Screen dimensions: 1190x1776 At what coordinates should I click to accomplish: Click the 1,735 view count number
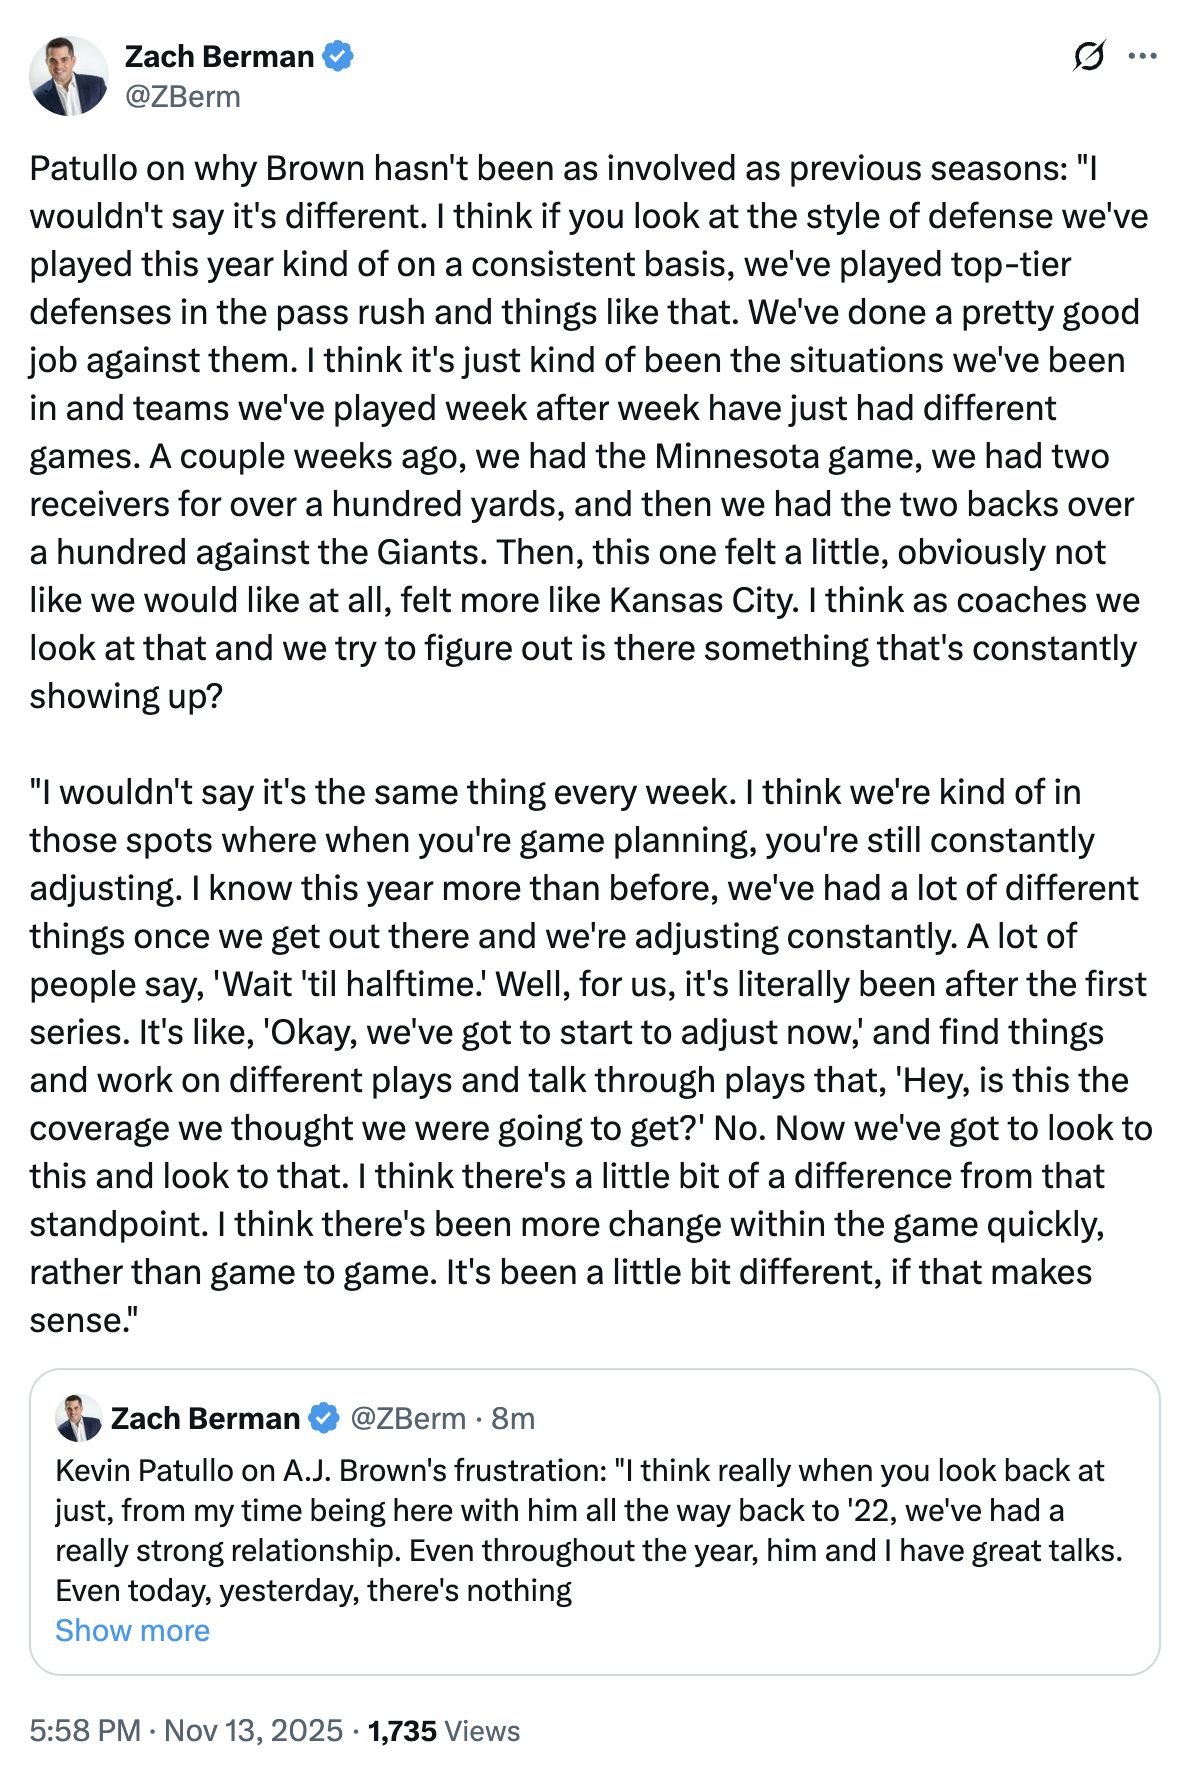tap(402, 1731)
